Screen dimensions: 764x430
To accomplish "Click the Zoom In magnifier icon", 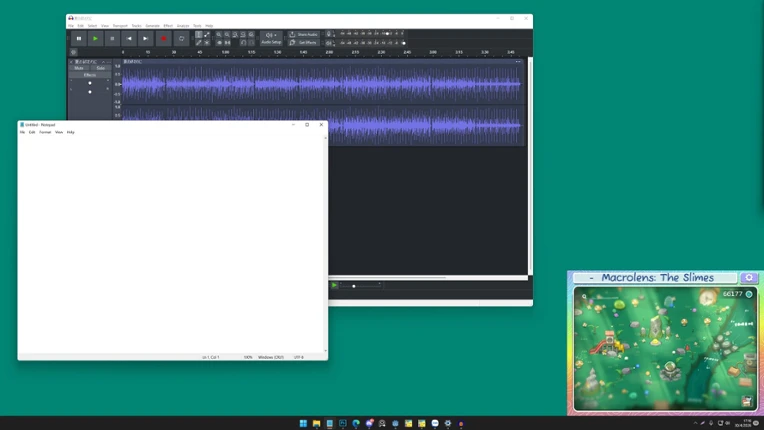I will 219,35.
